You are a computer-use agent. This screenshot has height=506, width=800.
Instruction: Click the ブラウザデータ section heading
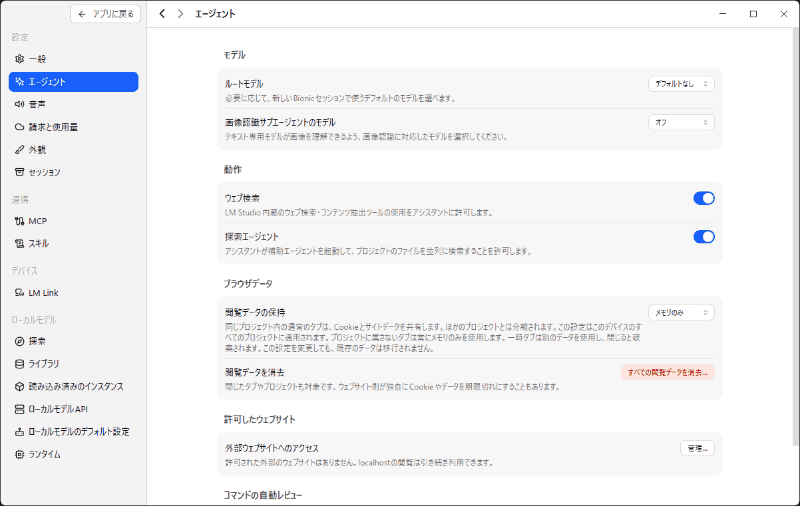coord(248,284)
